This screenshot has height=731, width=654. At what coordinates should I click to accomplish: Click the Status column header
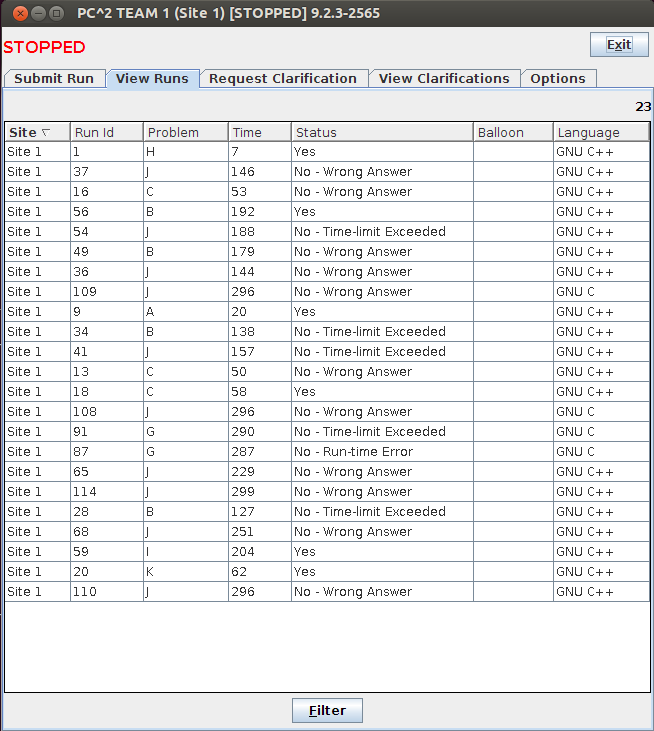tap(381, 132)
